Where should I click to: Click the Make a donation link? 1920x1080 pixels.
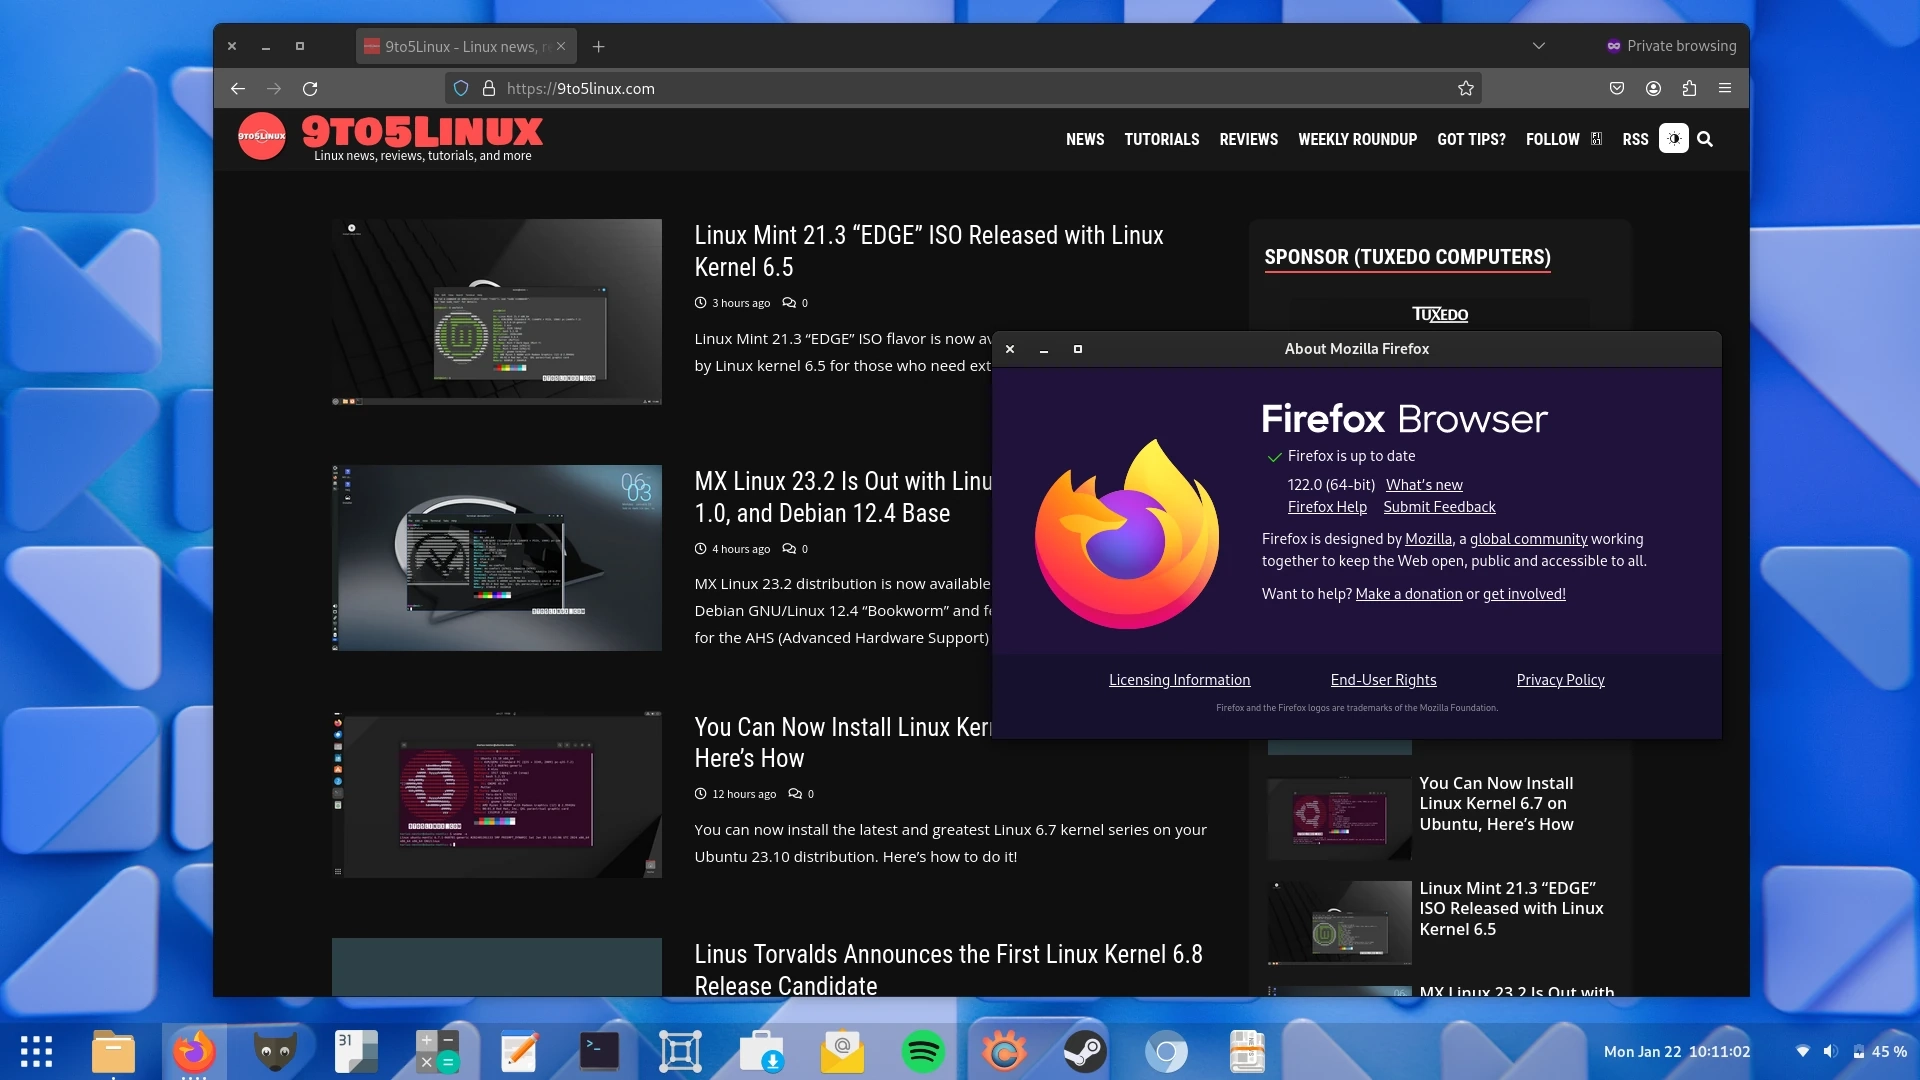(1408, 593)
